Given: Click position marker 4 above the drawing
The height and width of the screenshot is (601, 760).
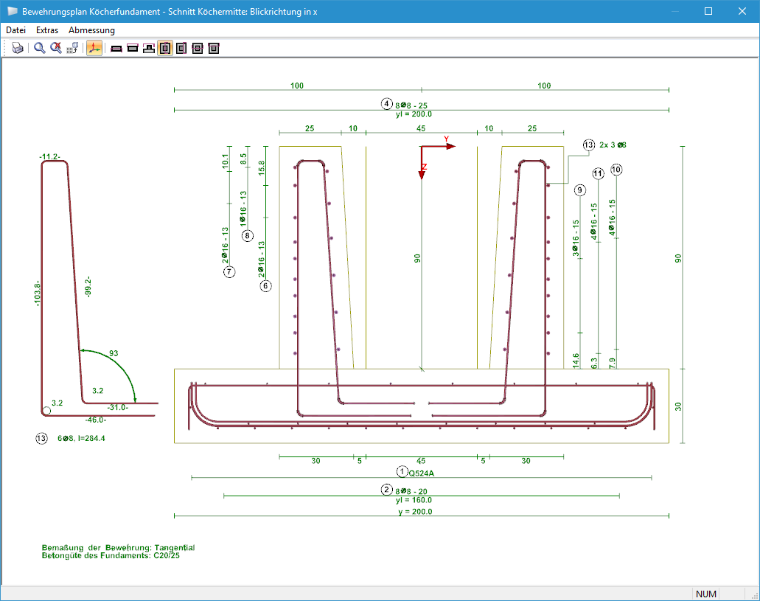Looking at the screenshot, I should click(x=386, y=104).
